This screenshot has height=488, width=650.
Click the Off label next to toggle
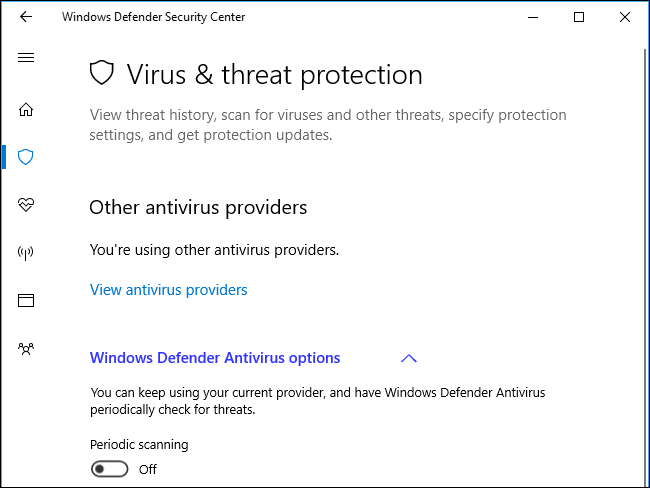[148, 469]
